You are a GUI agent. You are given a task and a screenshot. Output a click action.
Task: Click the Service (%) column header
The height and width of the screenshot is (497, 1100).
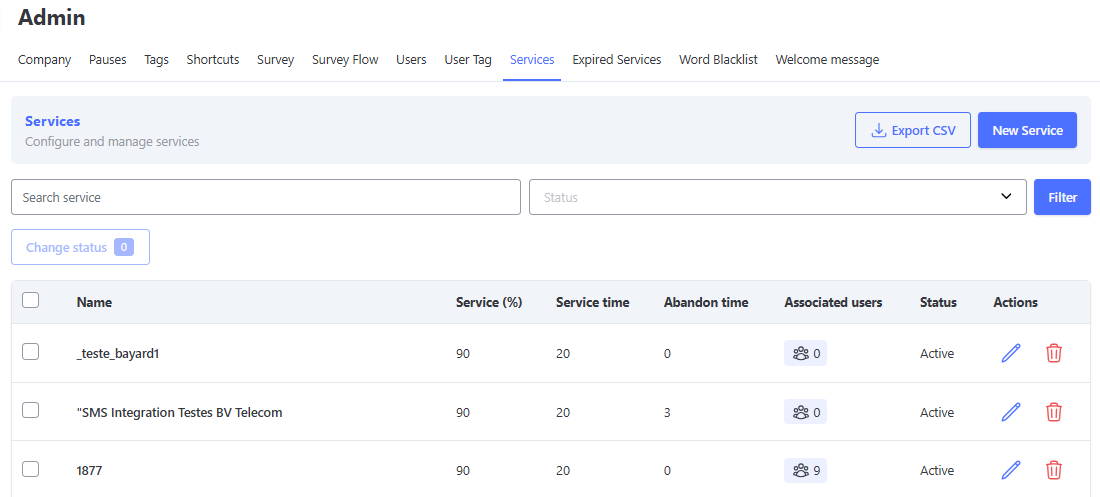[x=489, y=303]
